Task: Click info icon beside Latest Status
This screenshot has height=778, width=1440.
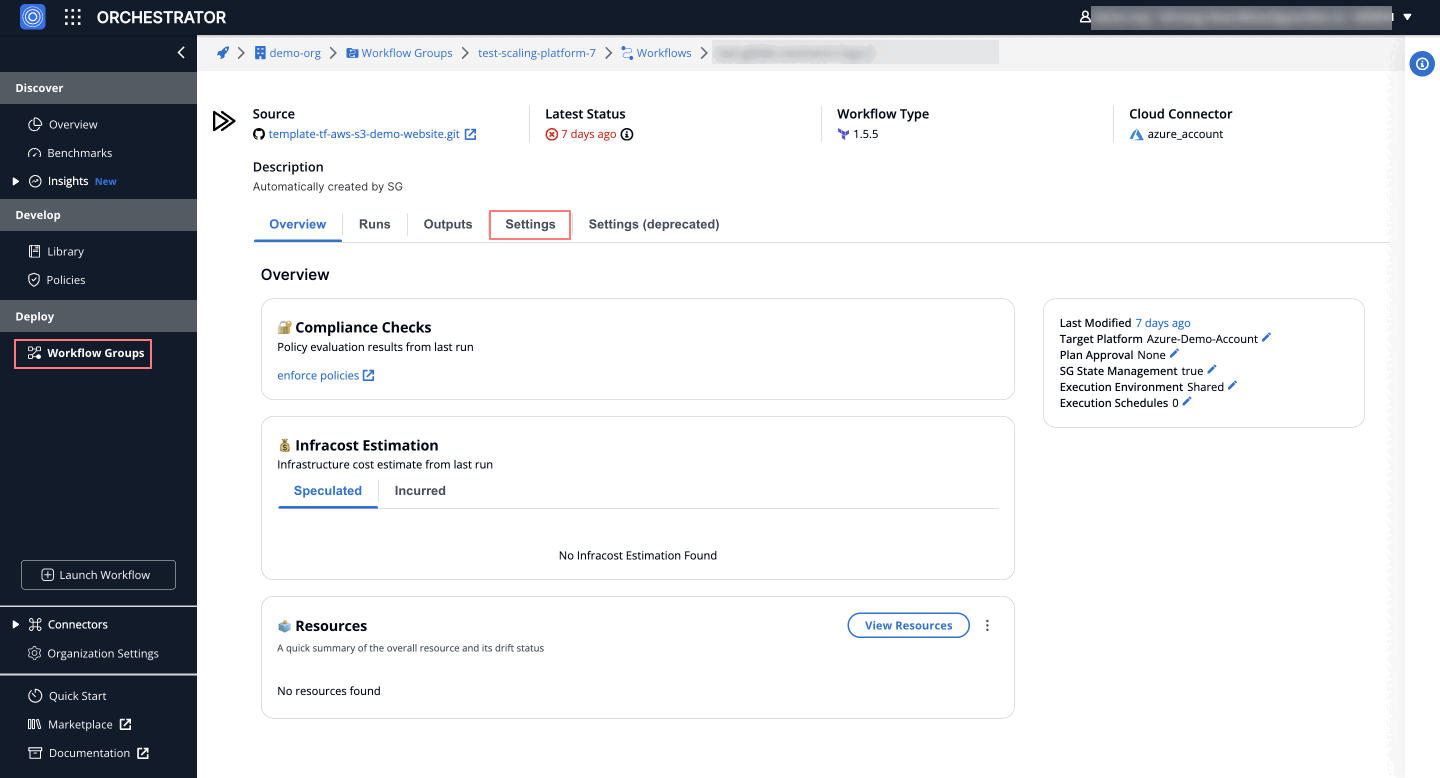Action: pos(627,134)
